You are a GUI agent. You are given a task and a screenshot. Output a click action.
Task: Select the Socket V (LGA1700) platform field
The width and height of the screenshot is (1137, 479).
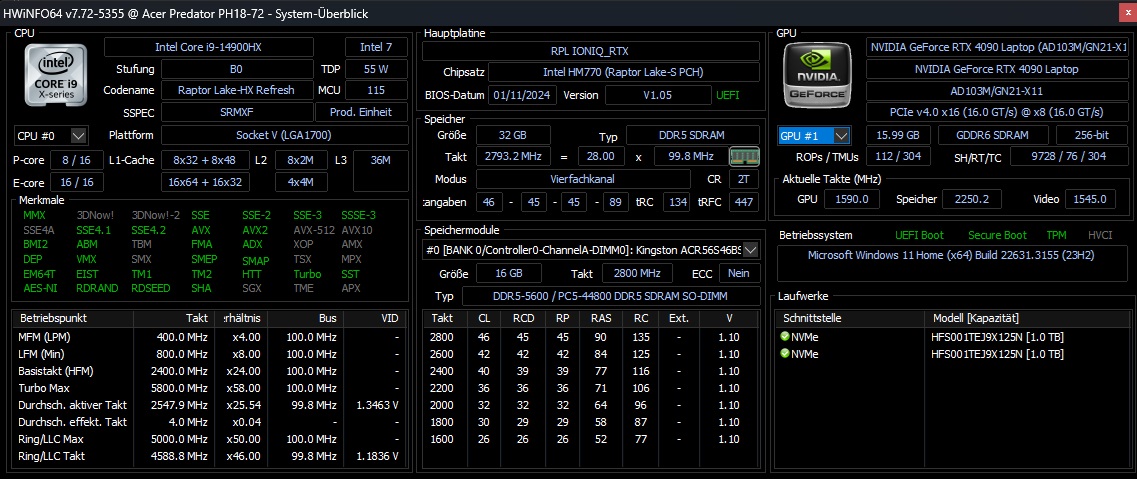pyautogui.click(x=284, y=136)
